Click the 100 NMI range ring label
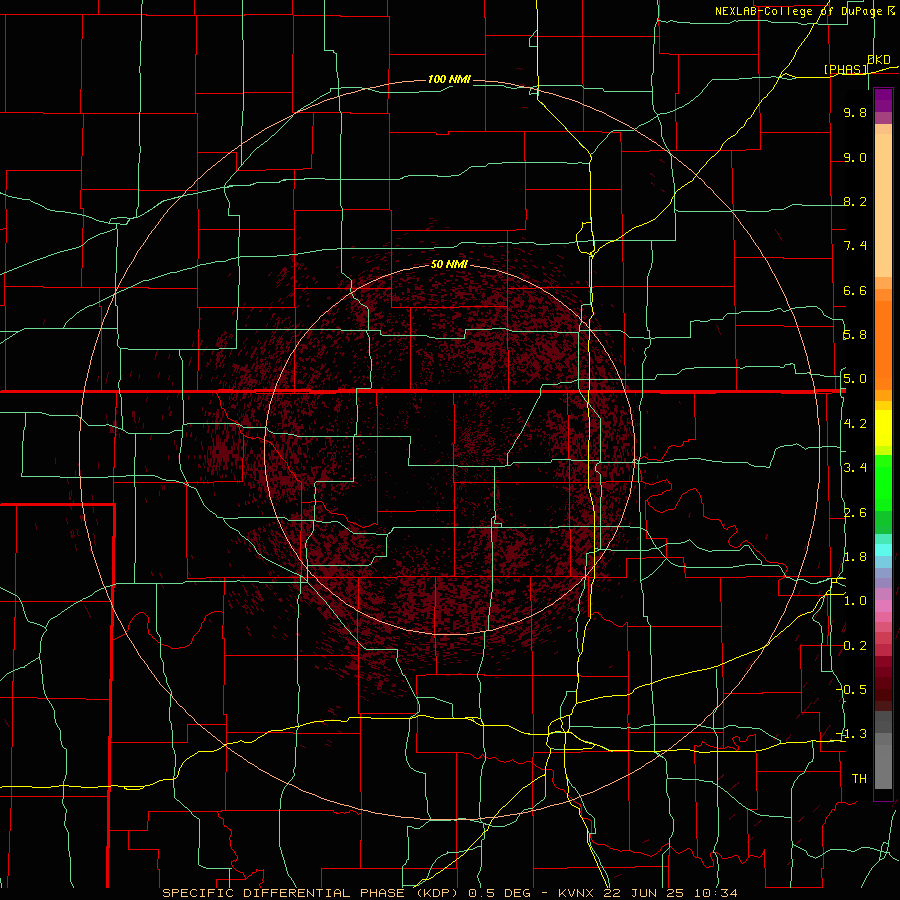The width and height of the screenshot is (900, 900). [x=449, y=79]
